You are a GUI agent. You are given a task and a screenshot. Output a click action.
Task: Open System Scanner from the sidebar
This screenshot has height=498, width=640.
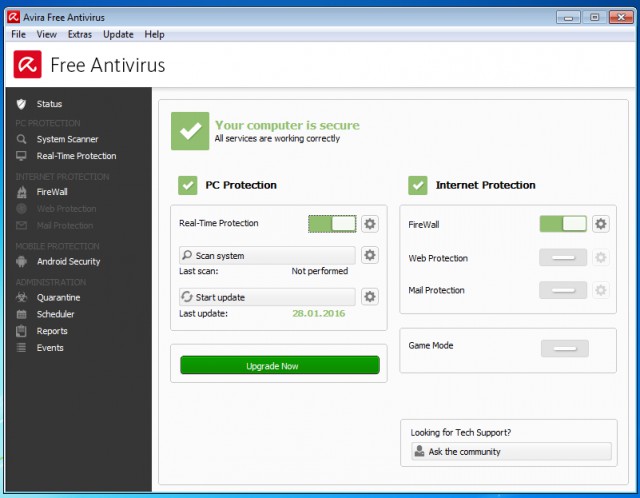(x=67, y=139)
